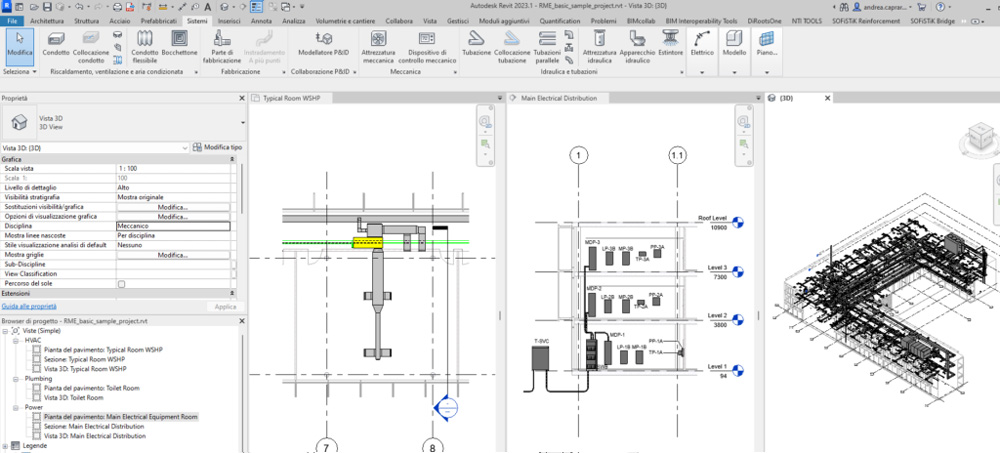Expand the Legende tree node
1000x453 pixels.
5,446
